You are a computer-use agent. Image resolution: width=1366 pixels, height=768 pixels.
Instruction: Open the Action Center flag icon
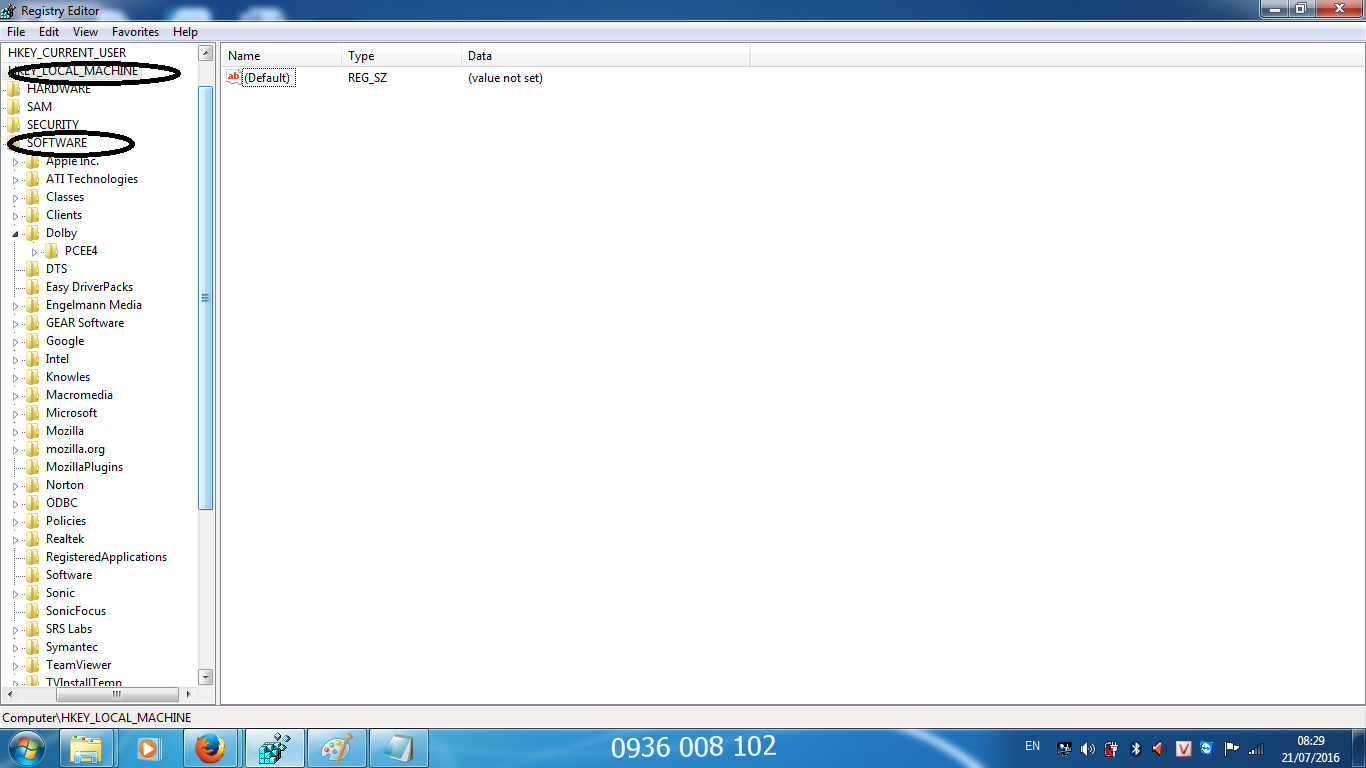pyautogui.click(x=1232, y=748)
